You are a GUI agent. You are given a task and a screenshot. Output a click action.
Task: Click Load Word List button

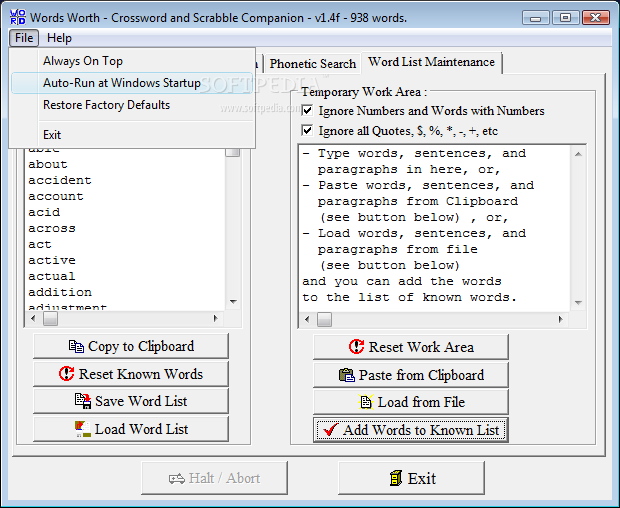[x=131, y=429]
